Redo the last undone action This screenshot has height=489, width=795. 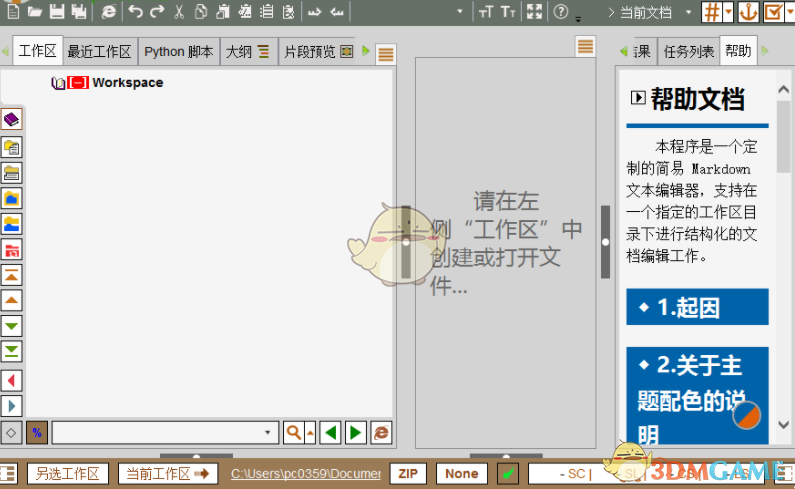157,11
